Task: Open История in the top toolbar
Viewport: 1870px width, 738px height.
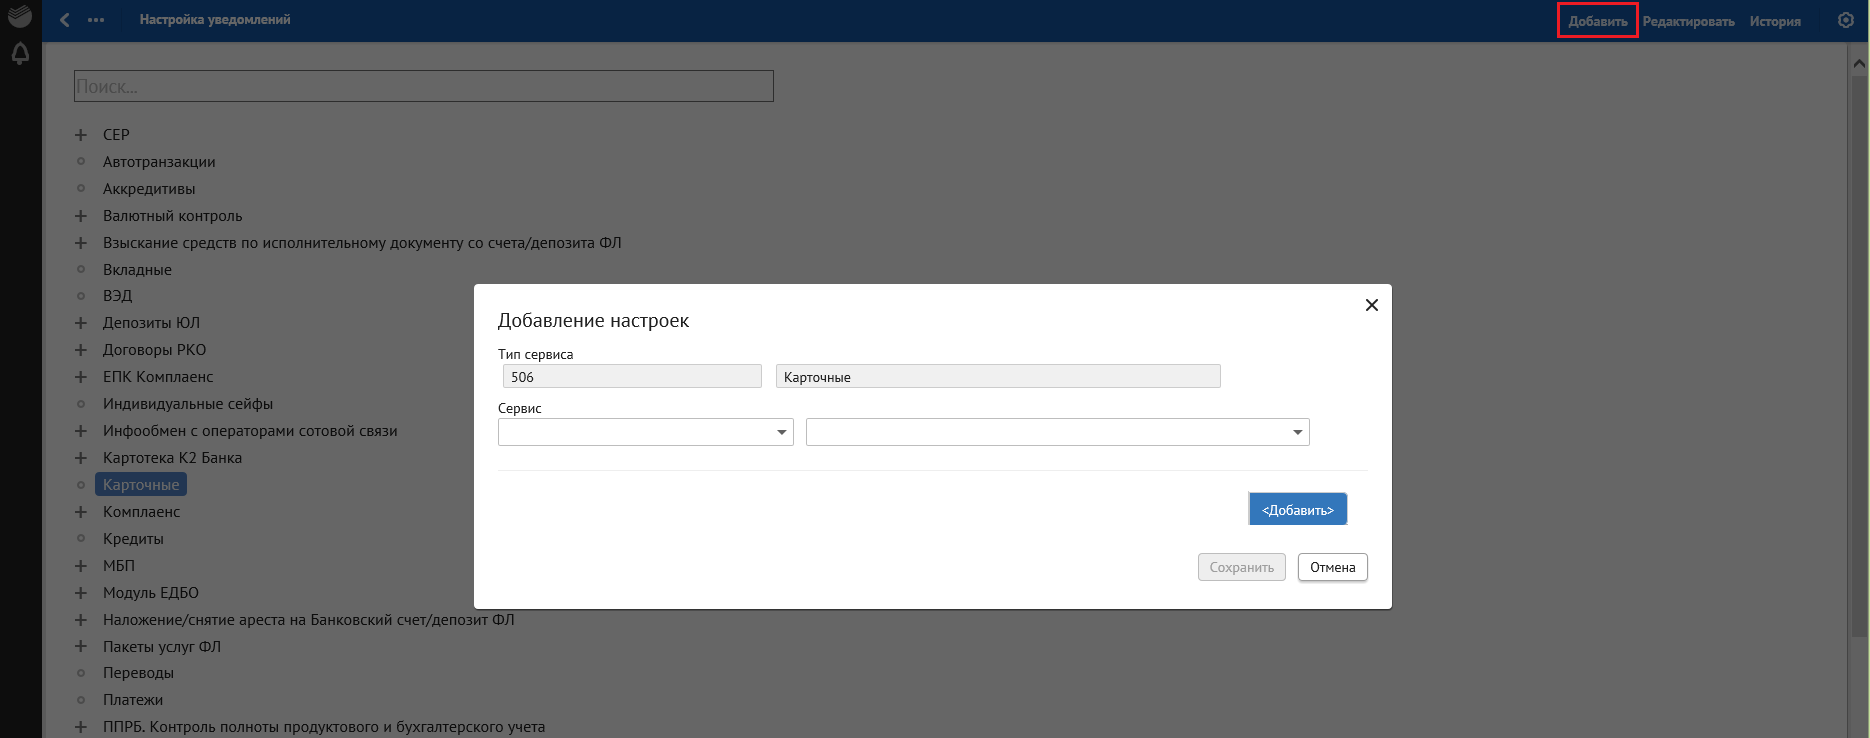Action: (x=1775, y=21)
